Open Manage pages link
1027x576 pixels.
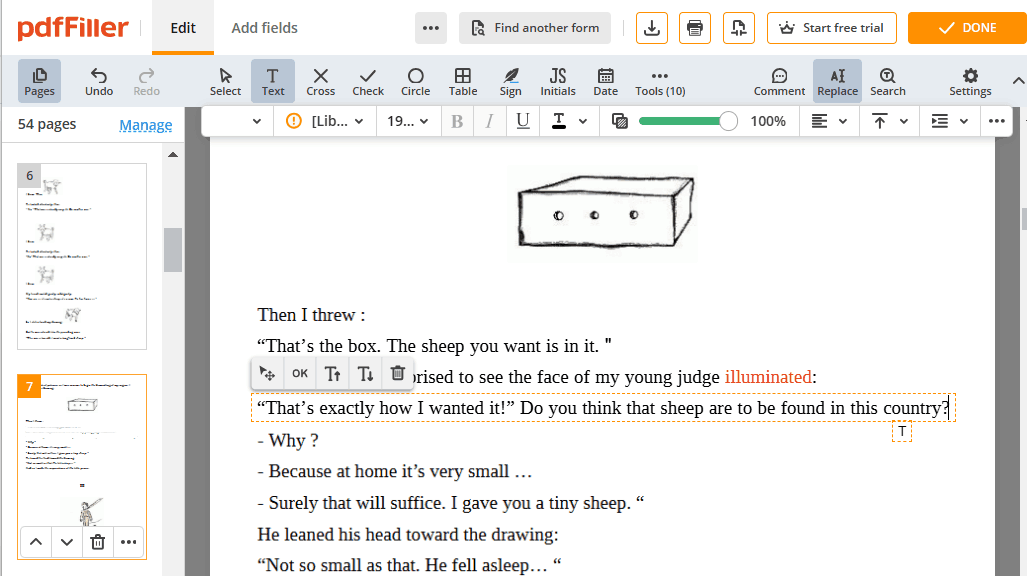145,124
